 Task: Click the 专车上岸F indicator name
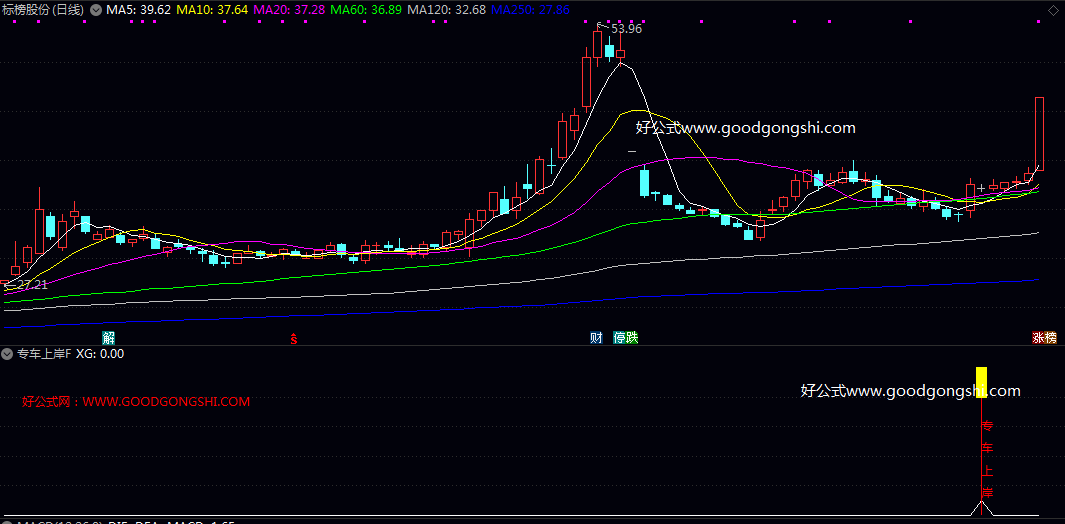tap(43, 354)
